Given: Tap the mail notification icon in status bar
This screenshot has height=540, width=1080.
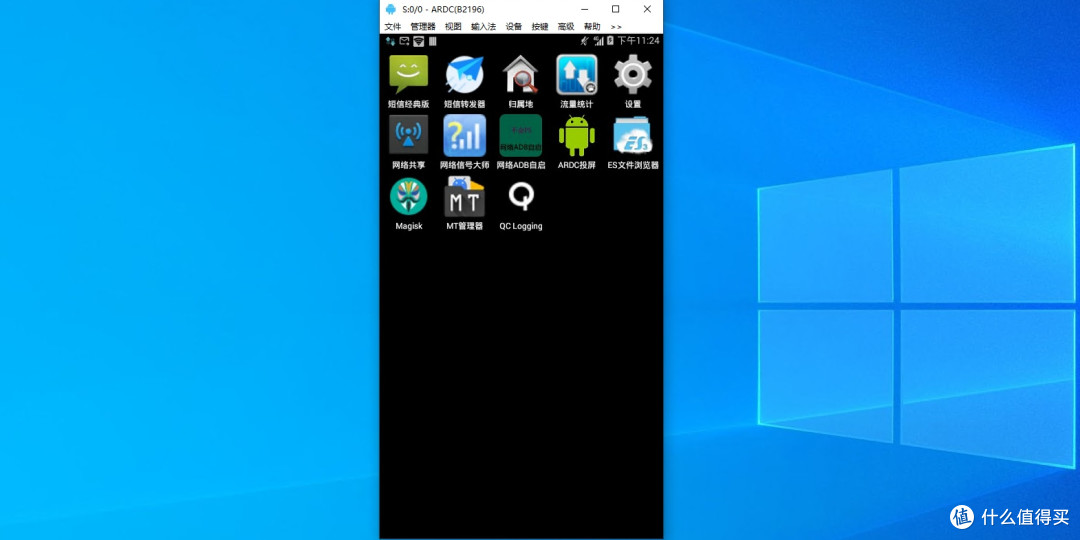Looking at the screenshot, I should click(404, 41).
